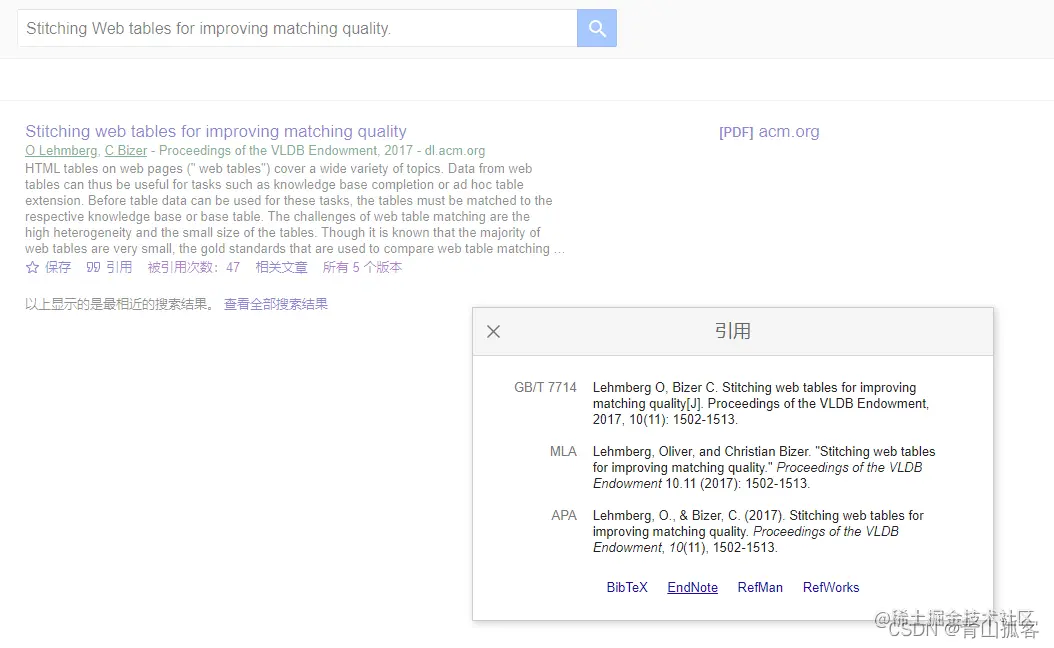
Task: Export citation to EndNote
Action: click(692, 588)
